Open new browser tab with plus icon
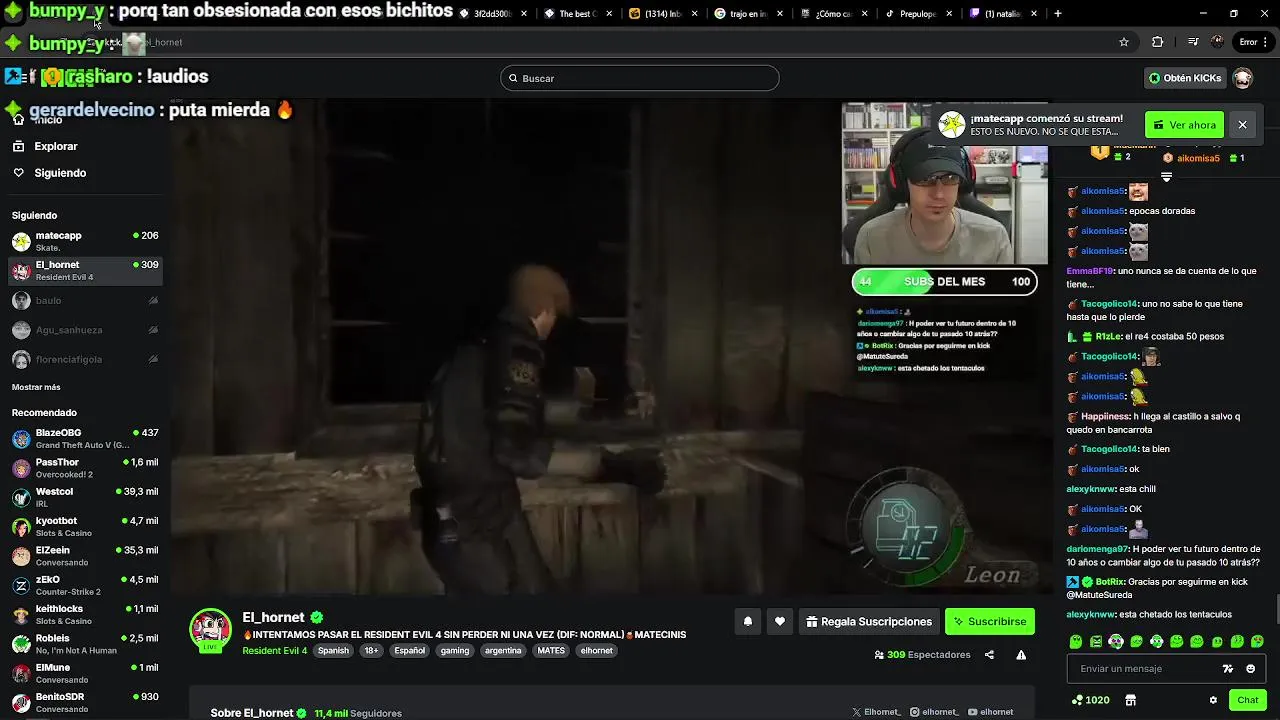 [1058, 13]
